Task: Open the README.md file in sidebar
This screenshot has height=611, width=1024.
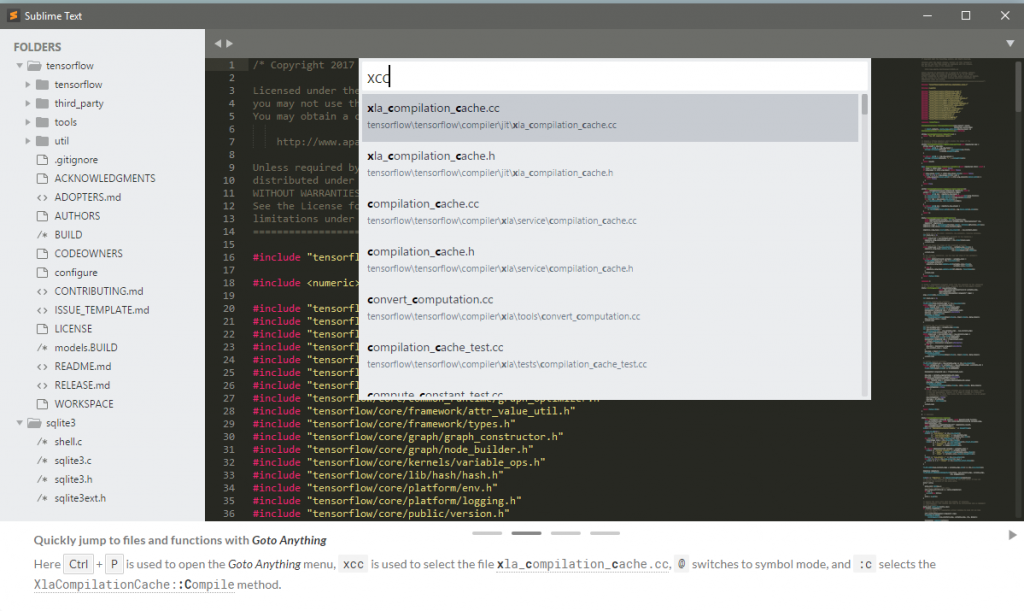Action: tap(82, 366)
